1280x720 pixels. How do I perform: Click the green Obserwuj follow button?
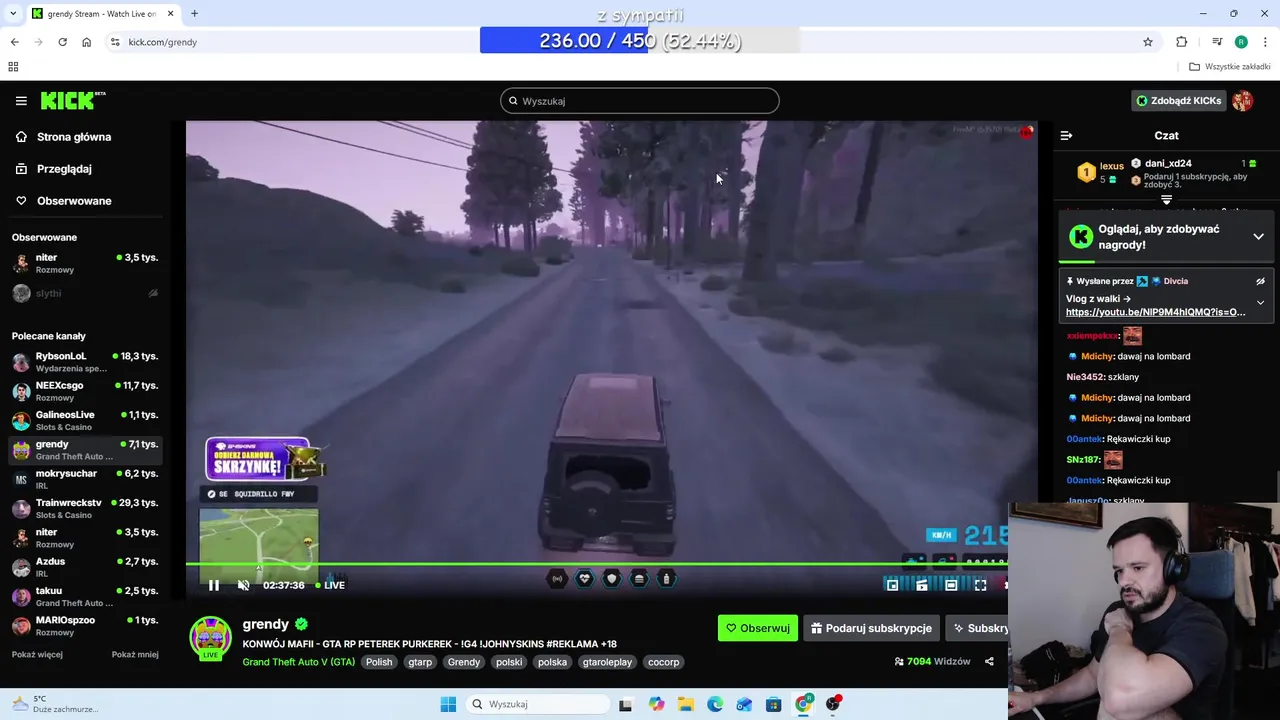point(758,628)
